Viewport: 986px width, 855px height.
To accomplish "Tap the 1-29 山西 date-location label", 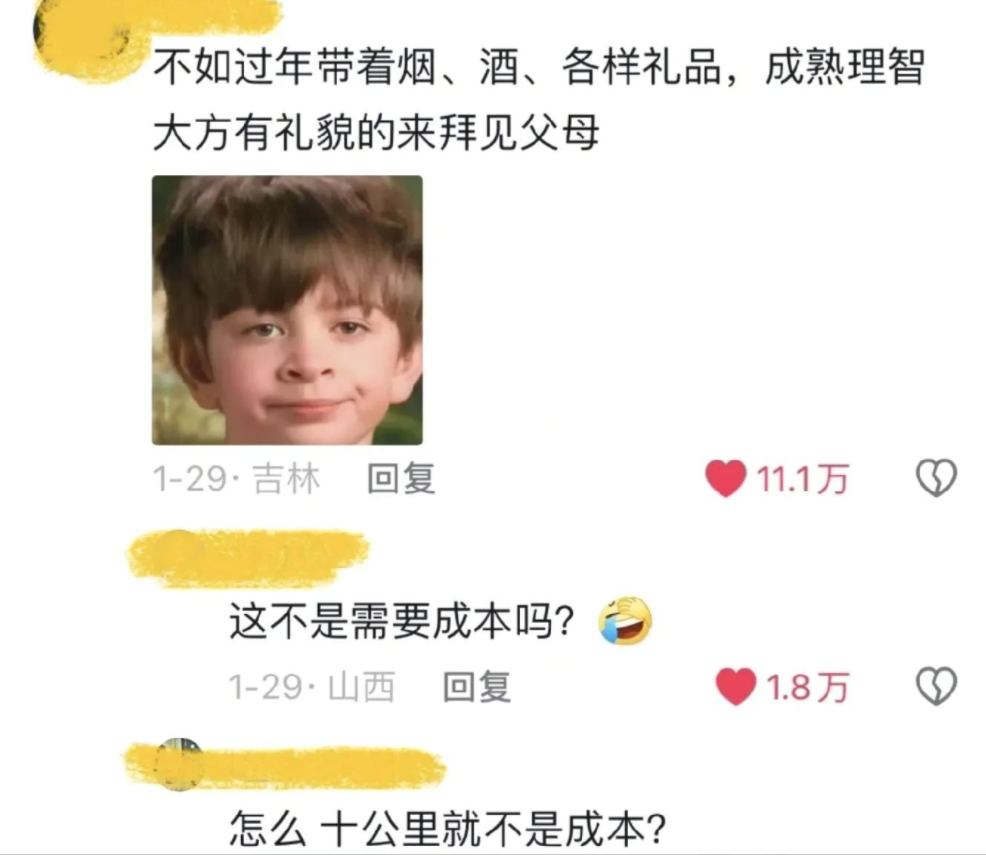I will coord(312,687).
